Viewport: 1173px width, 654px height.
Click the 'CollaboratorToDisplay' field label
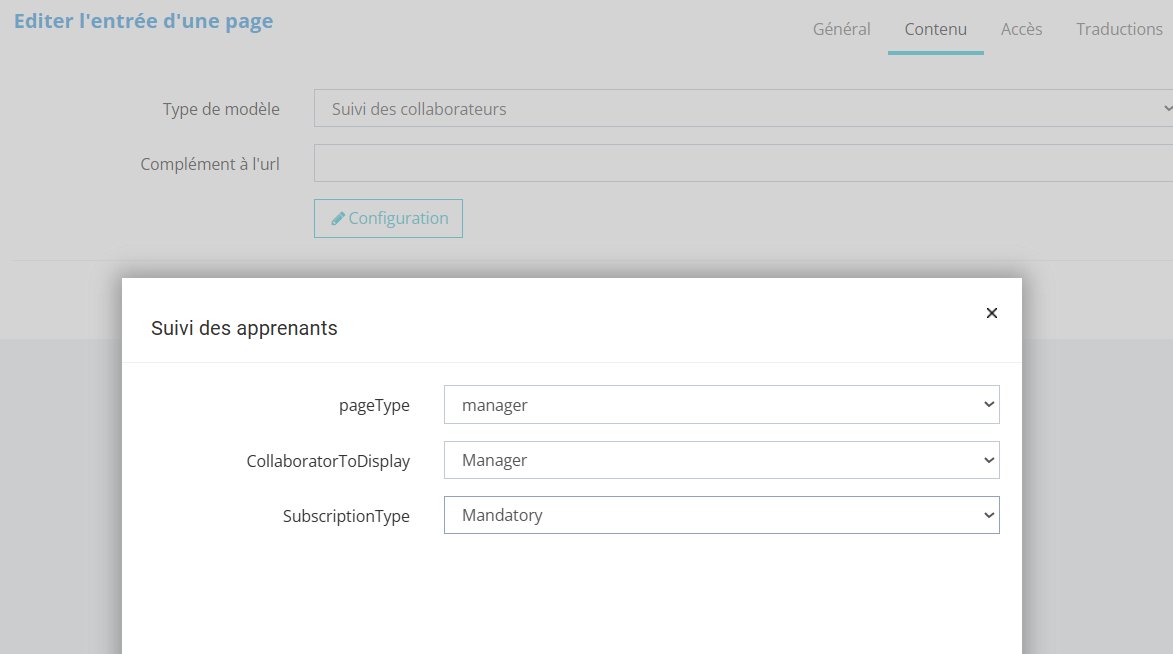point(328,461)
